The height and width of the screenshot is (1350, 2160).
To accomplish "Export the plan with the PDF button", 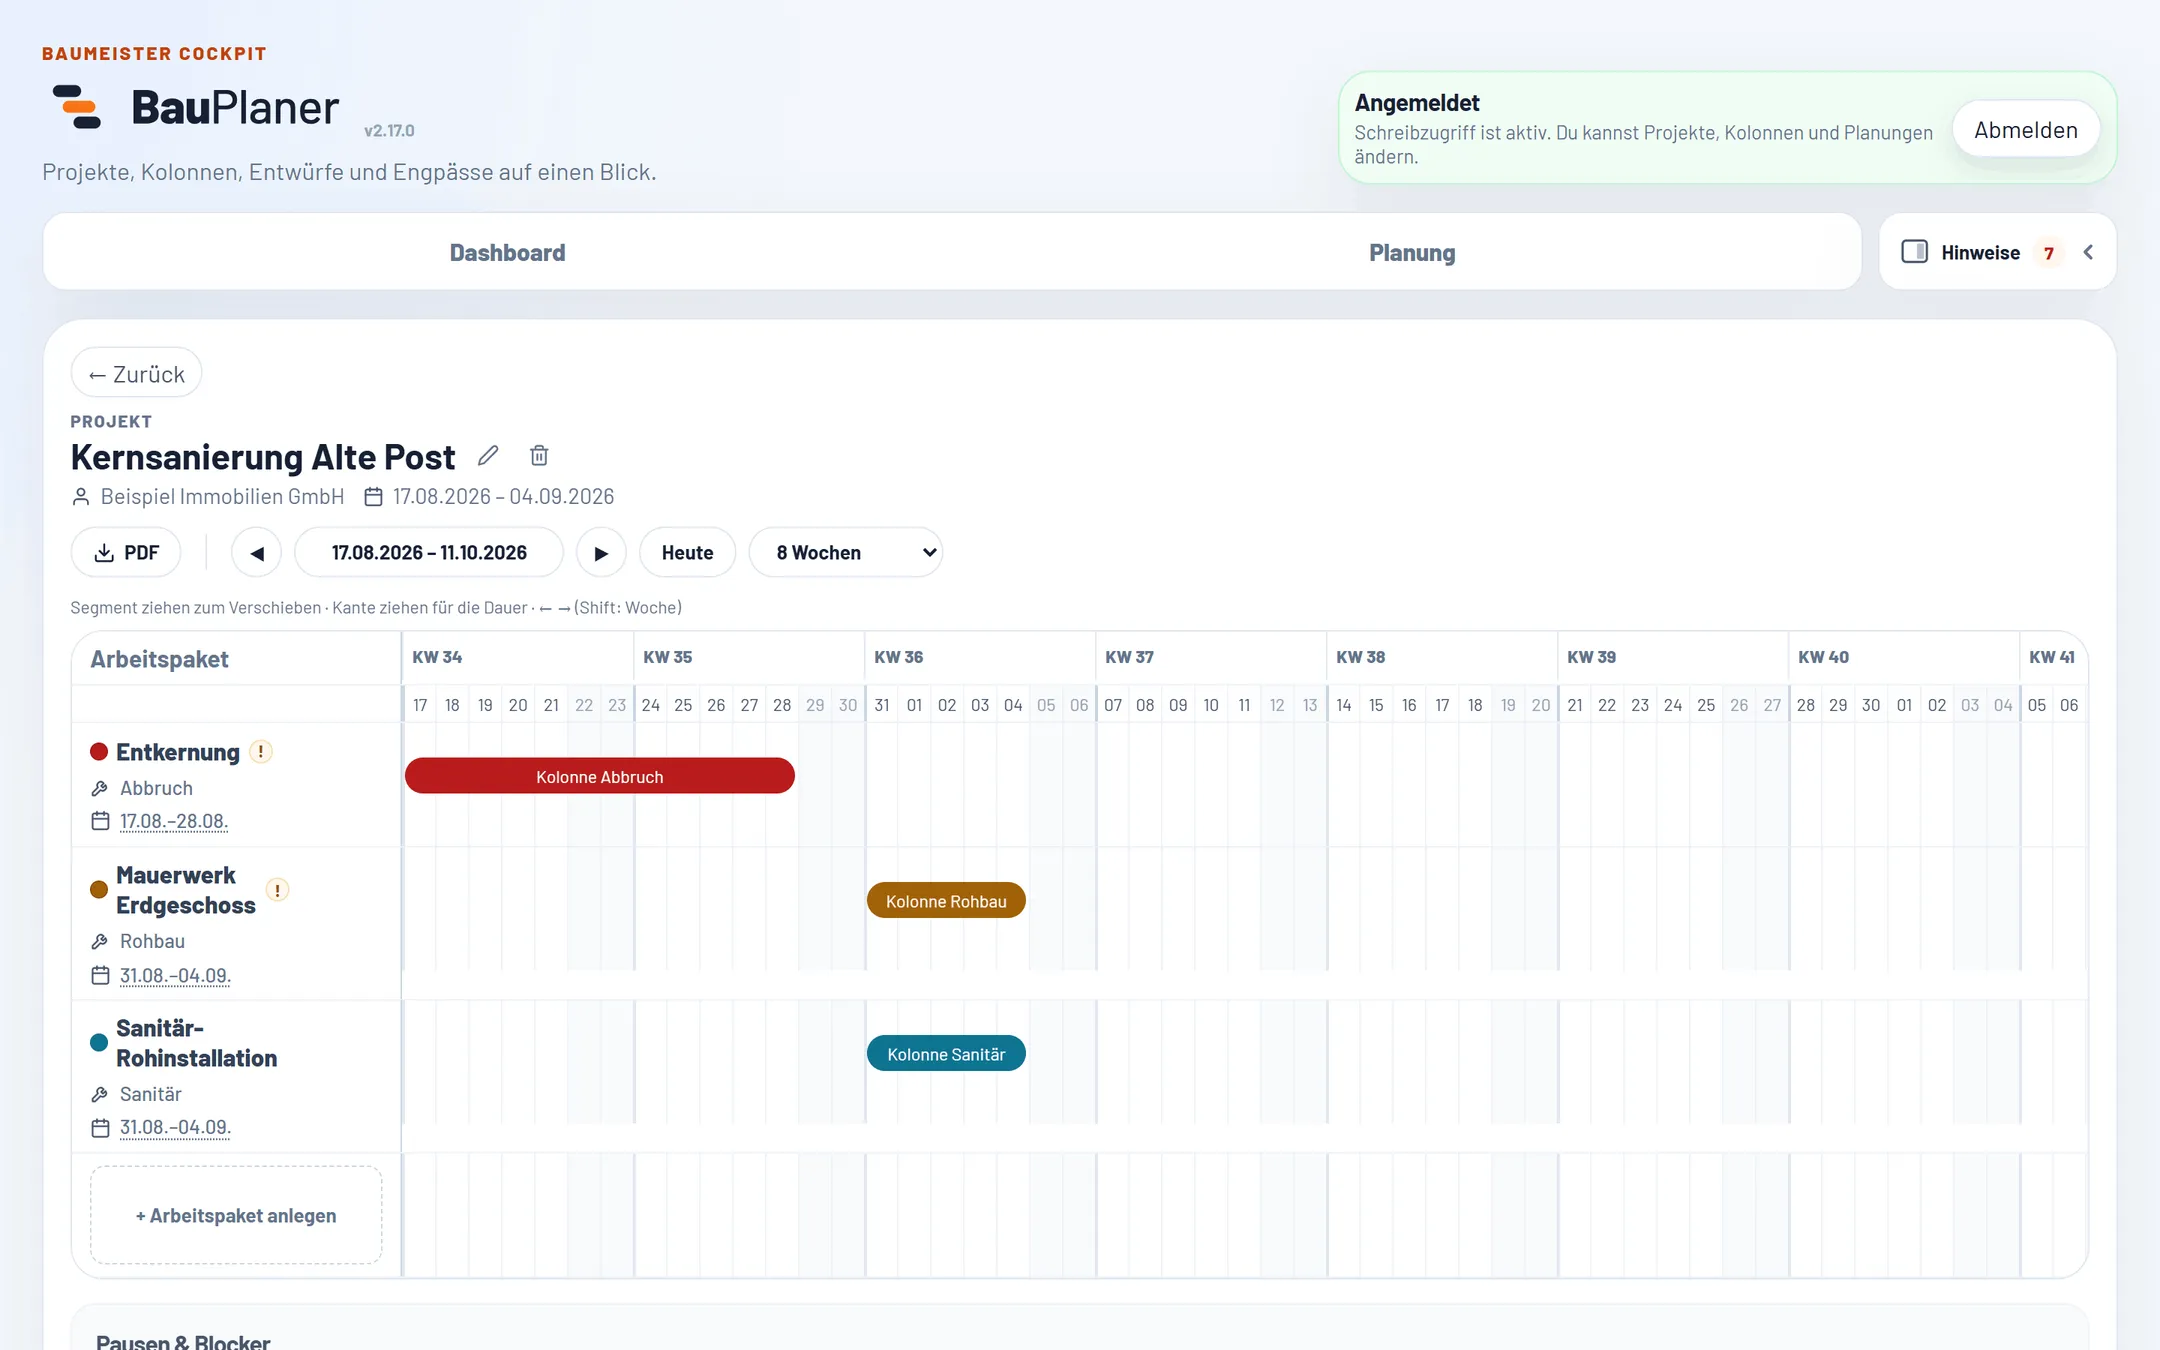I will (x=126, y=553).
